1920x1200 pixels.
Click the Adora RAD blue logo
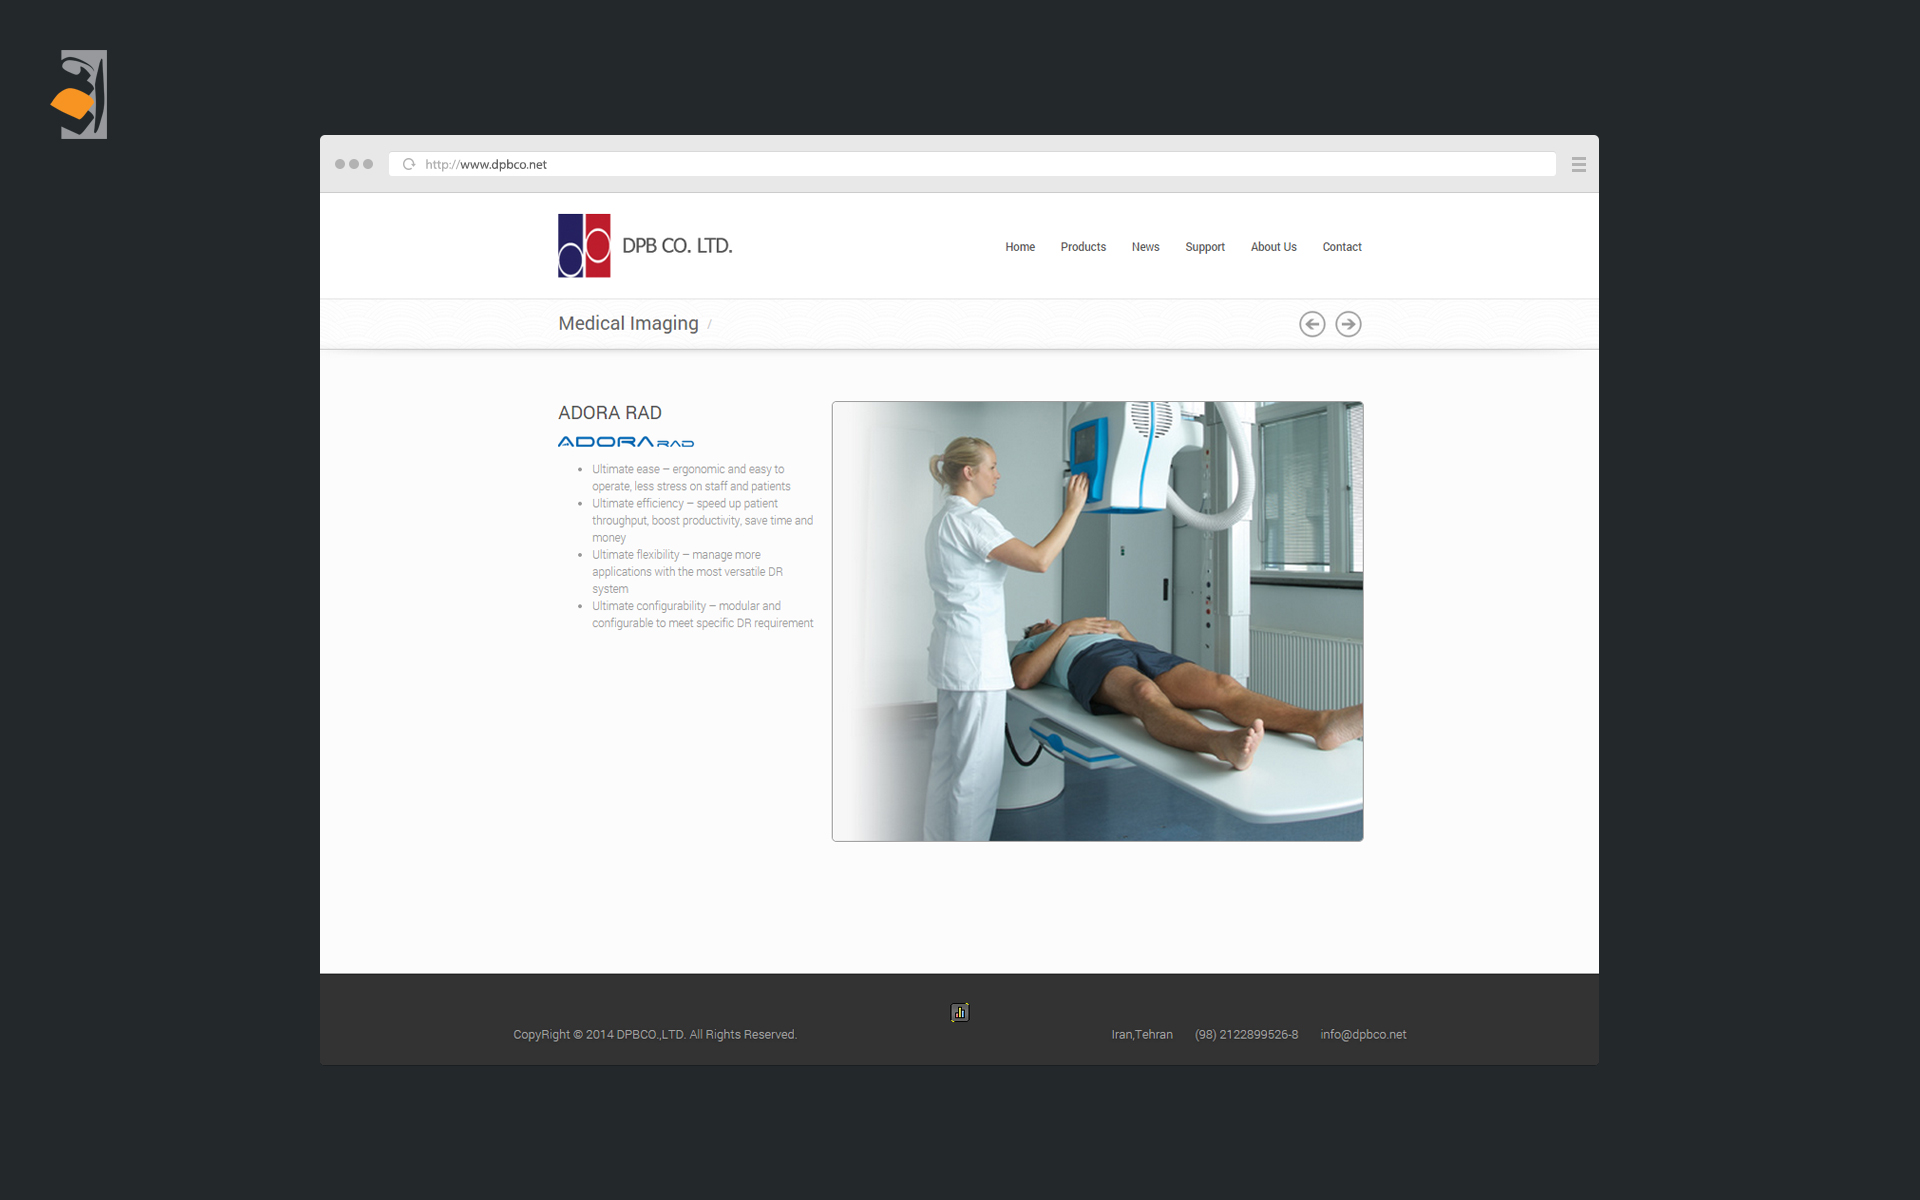click(x=625, y=441)
